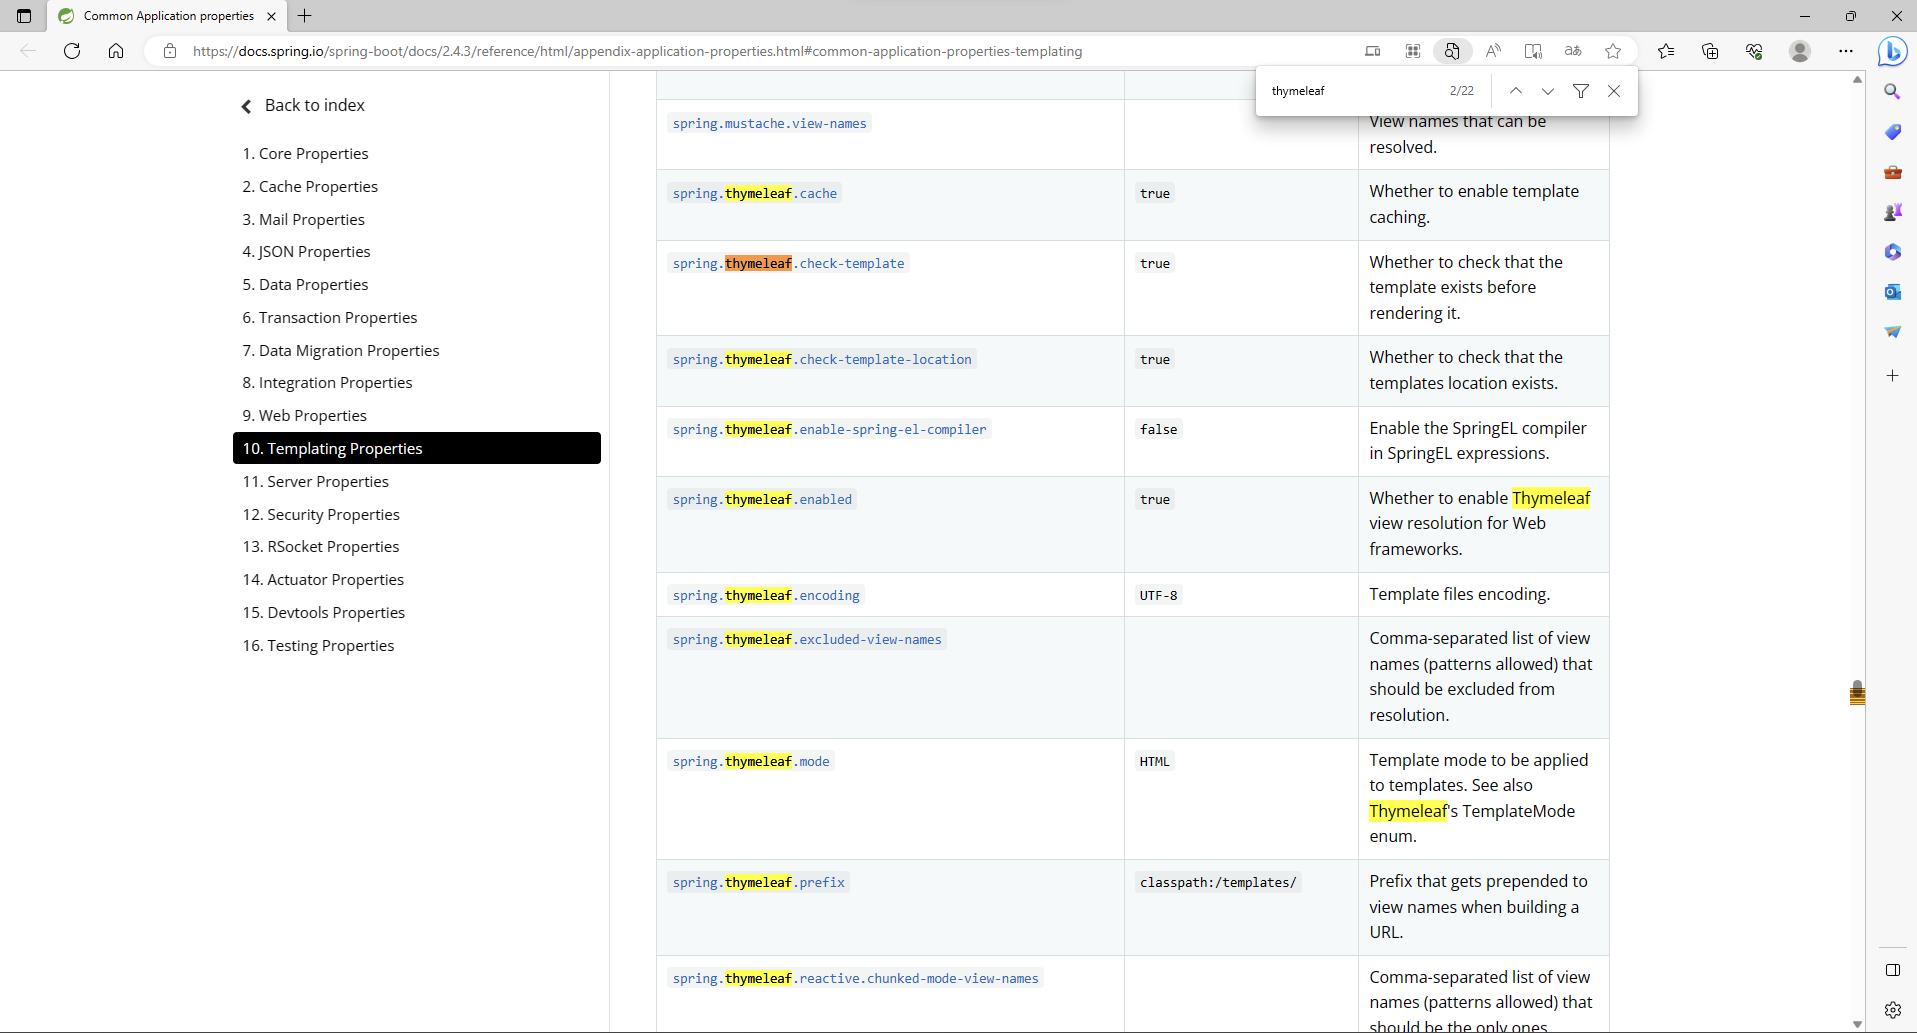Refresh the page
Viewport: 1917px width, 1033px height.
pos(72,51)
